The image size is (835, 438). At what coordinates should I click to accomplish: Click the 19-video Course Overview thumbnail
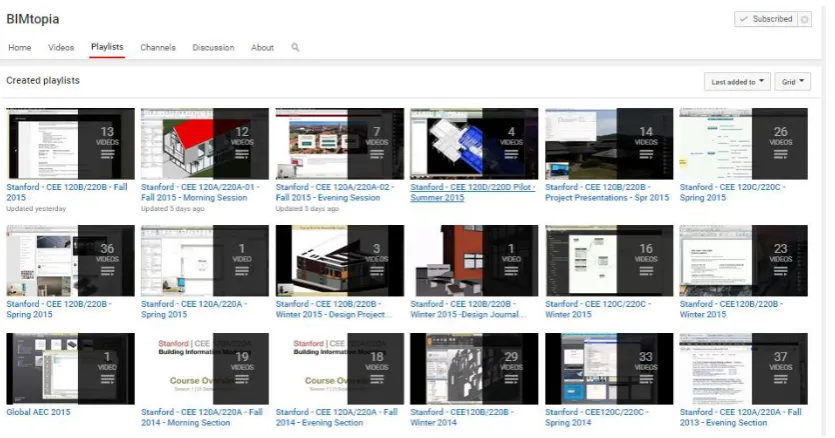tap(205, 369)
